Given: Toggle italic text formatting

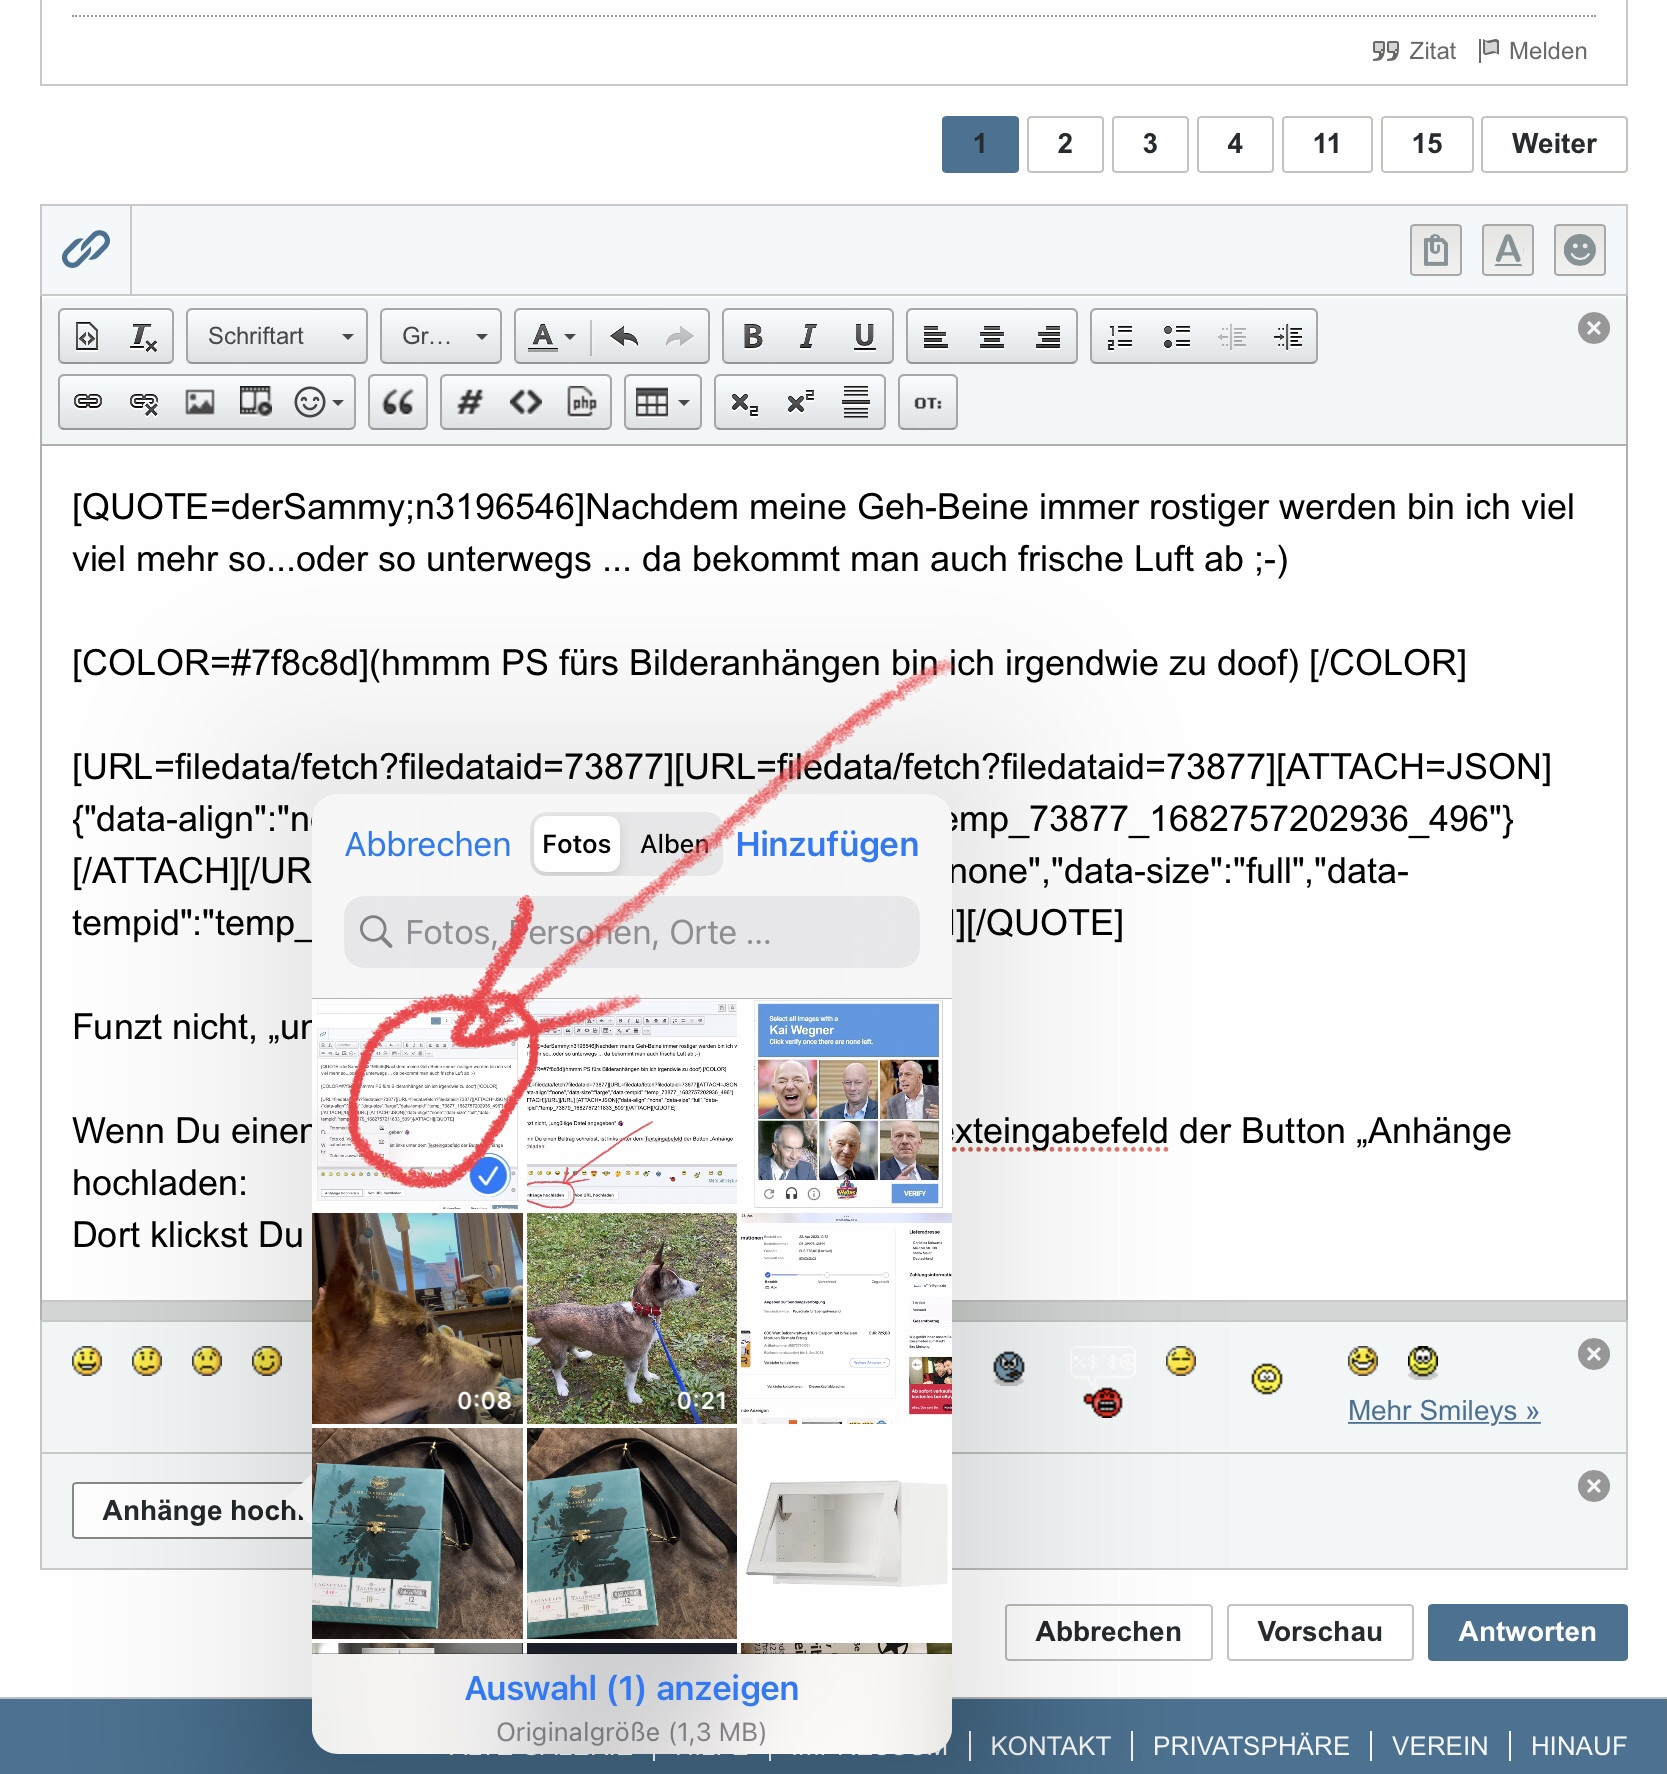Looking at the screenshot, I should 808,337.
